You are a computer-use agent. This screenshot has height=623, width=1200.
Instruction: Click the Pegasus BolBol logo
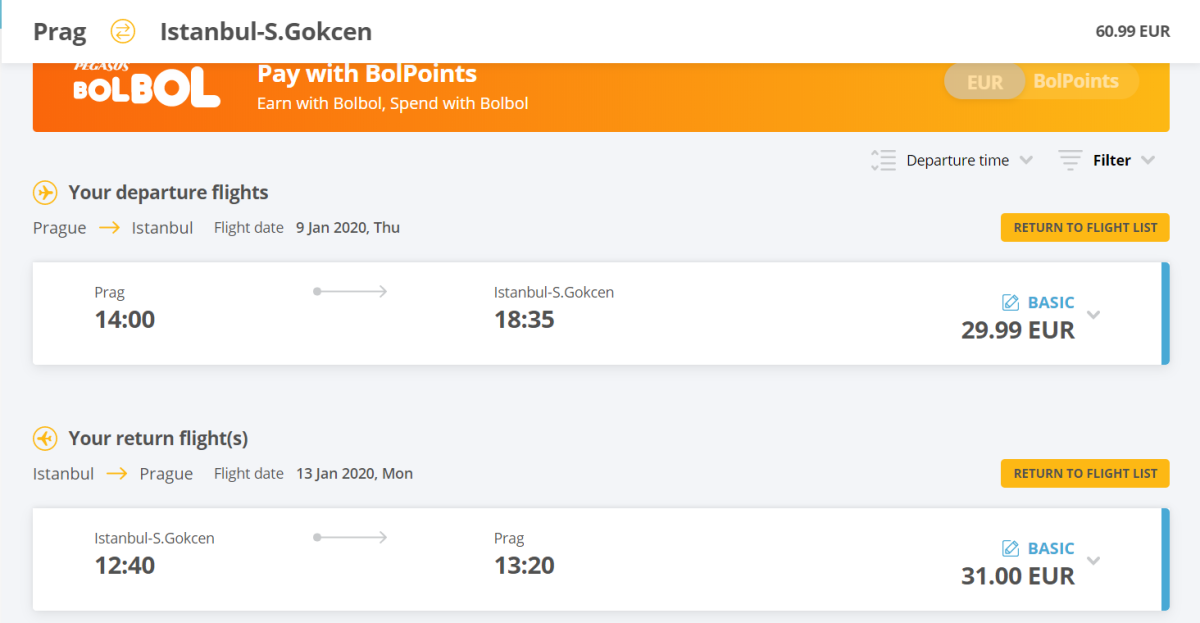(146, 86)
